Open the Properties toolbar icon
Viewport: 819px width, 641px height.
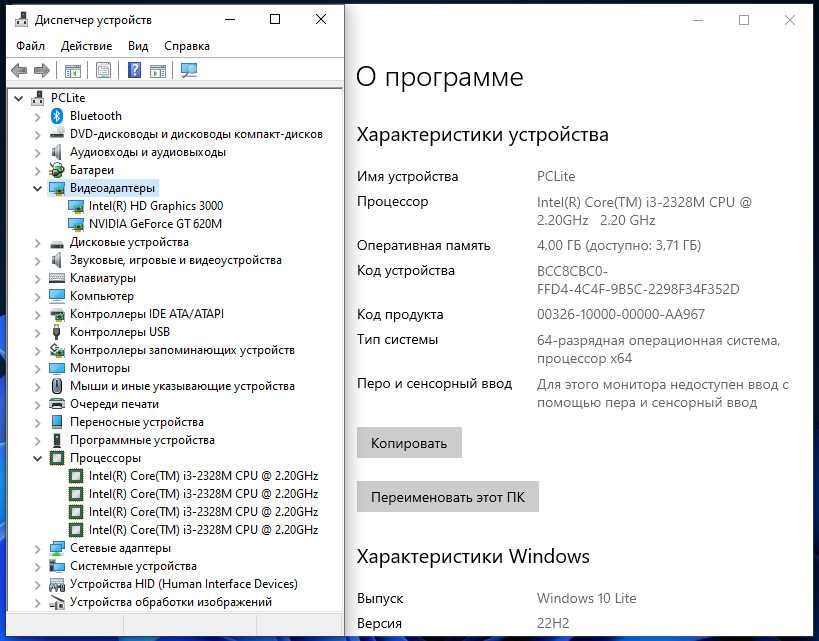tap(103, 70)
